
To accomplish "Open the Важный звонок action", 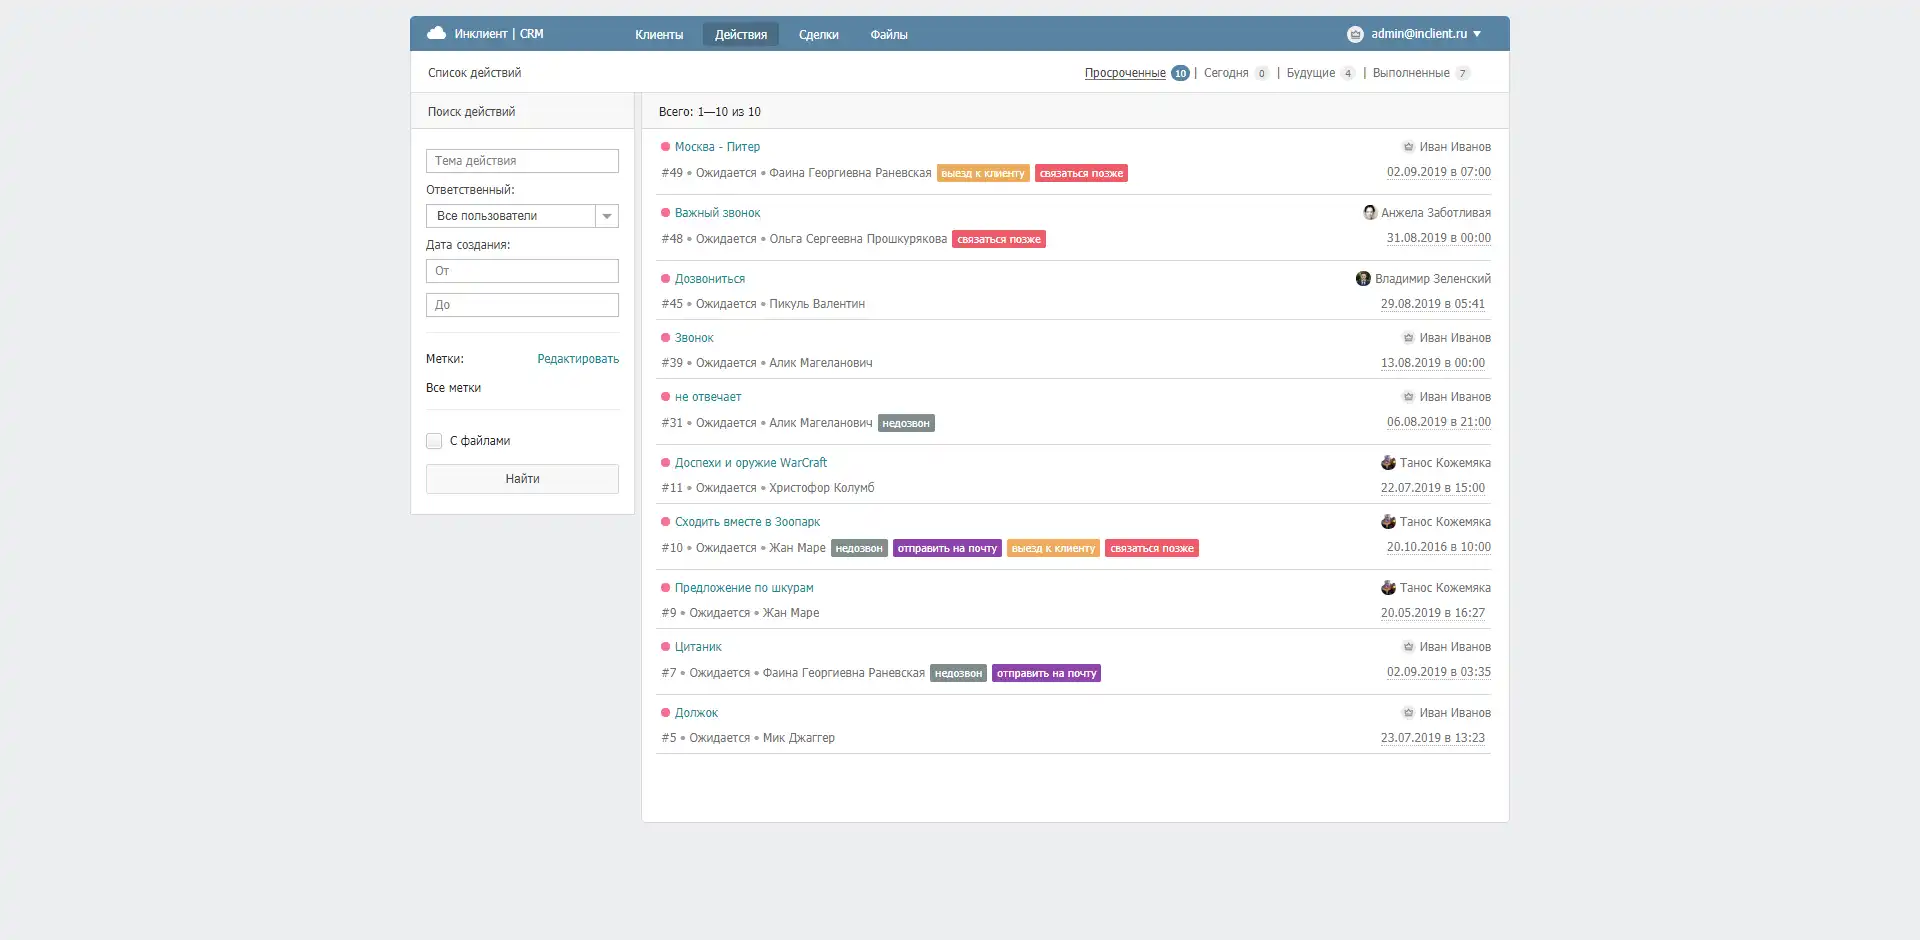I will point(717,213).
